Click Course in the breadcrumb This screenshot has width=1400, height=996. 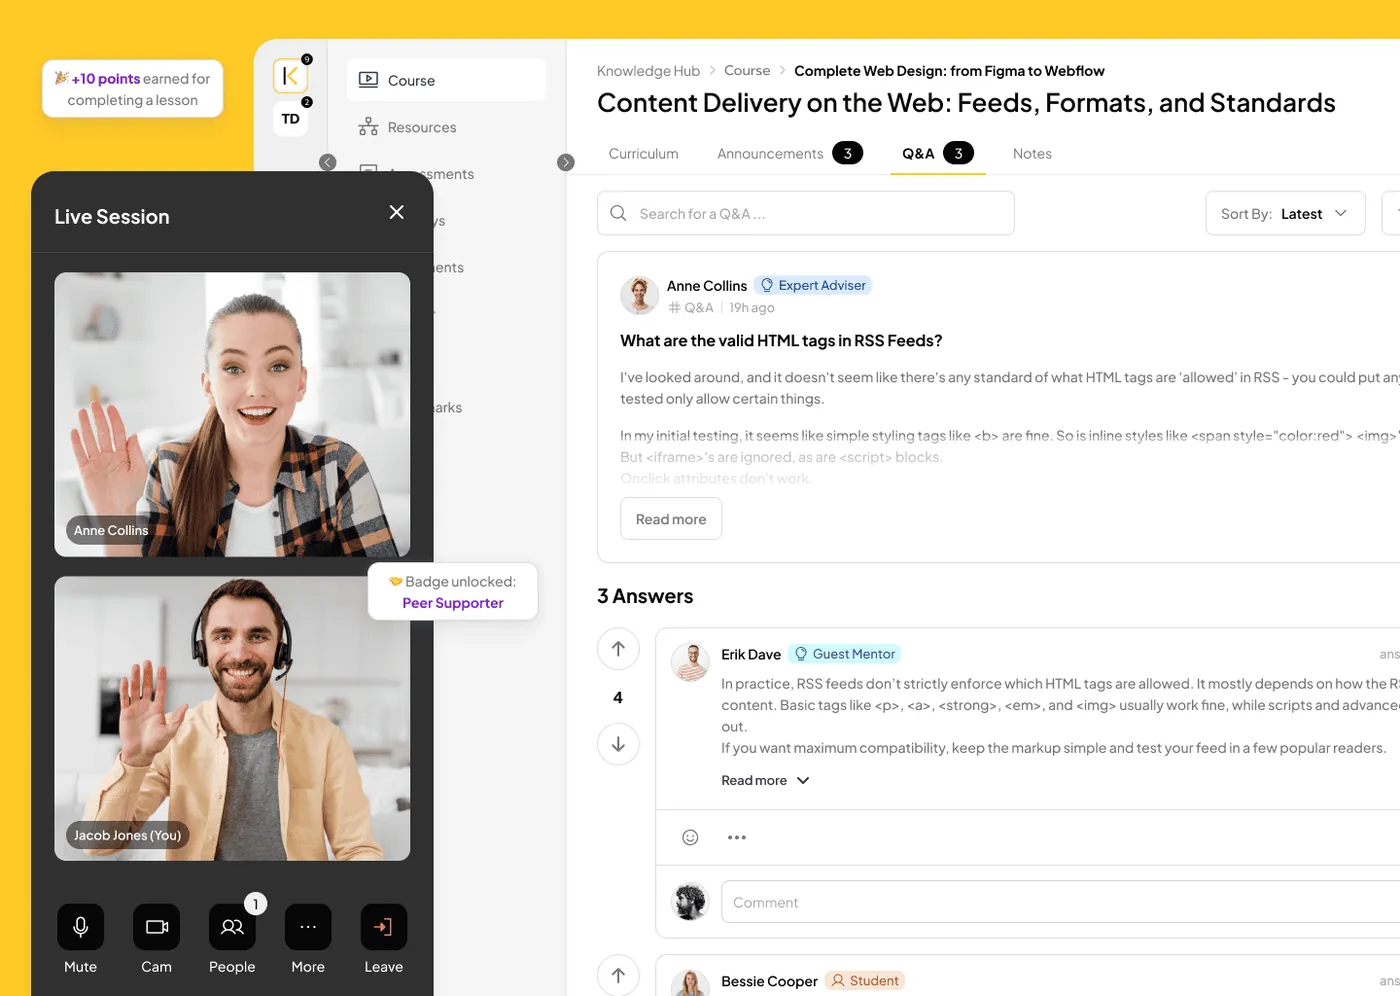point(747,71)
